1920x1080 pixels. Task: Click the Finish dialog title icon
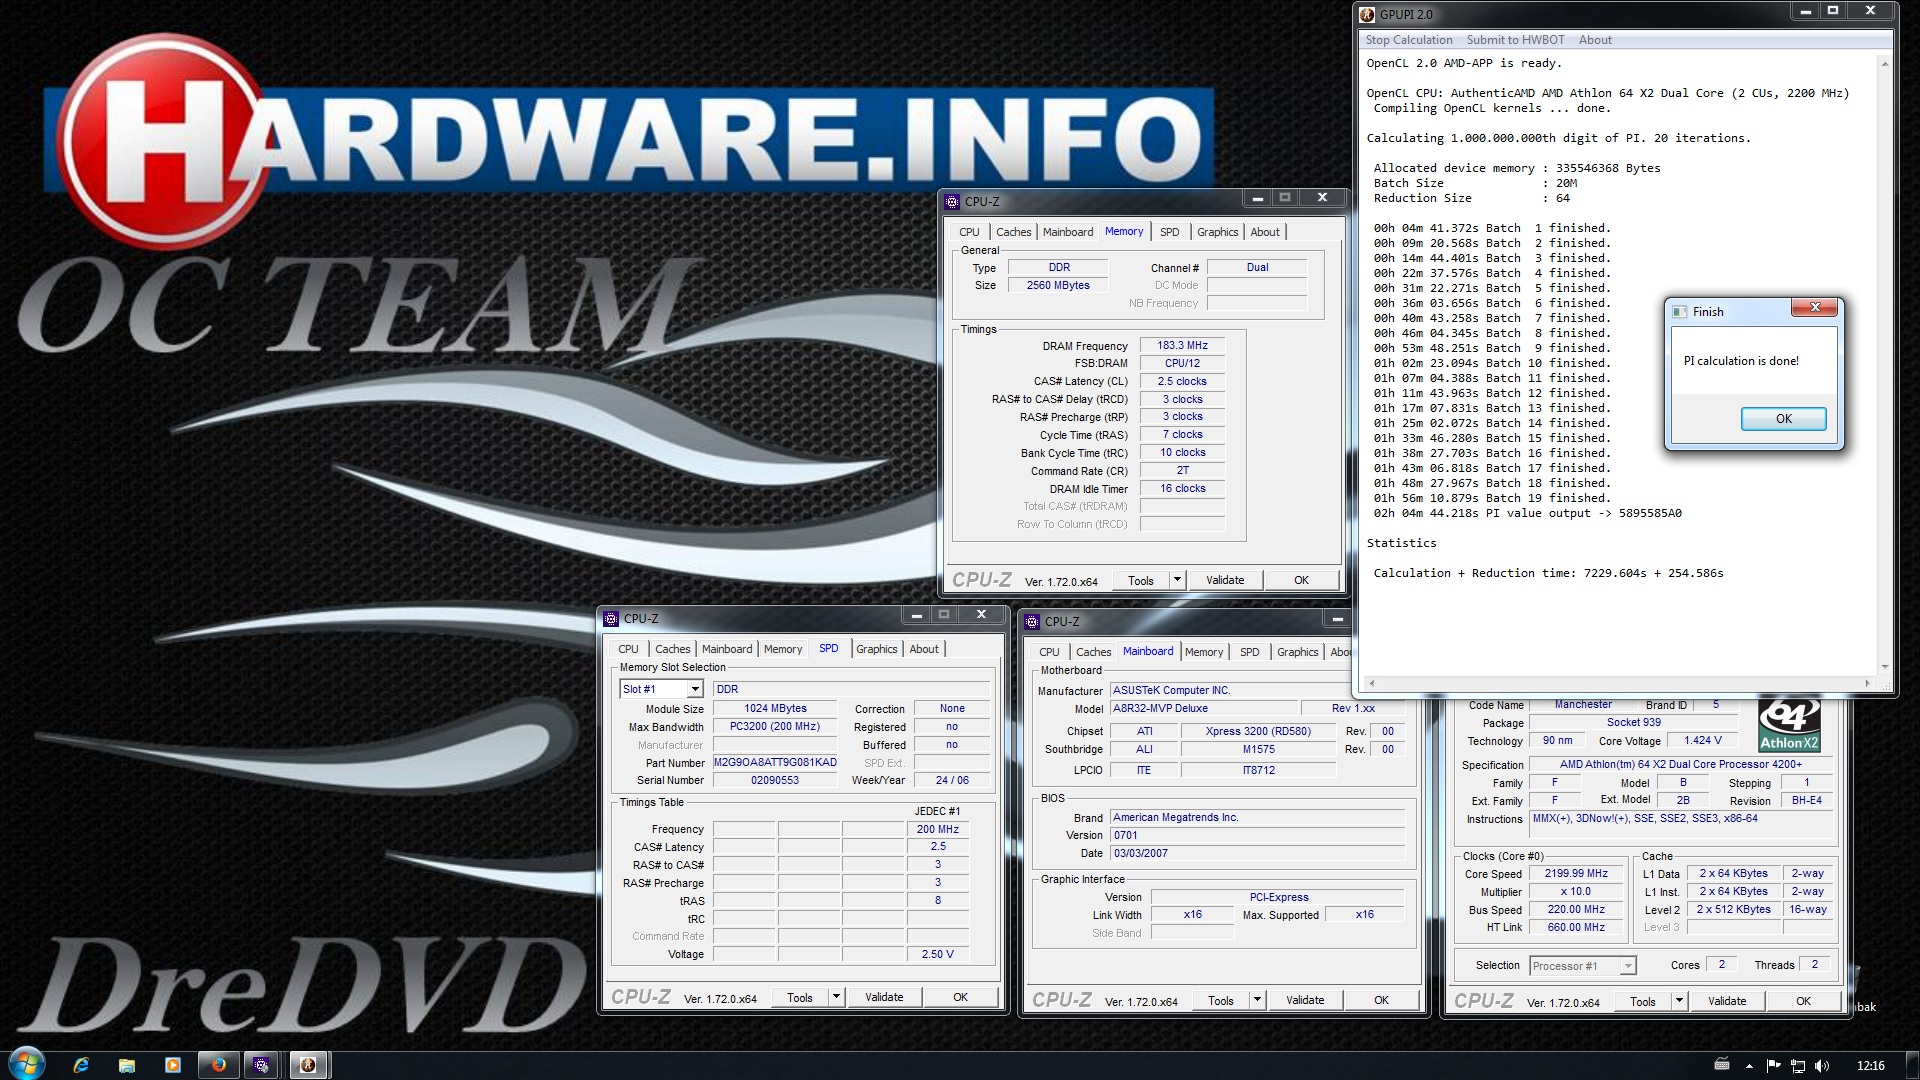[x=1680, y=312]
